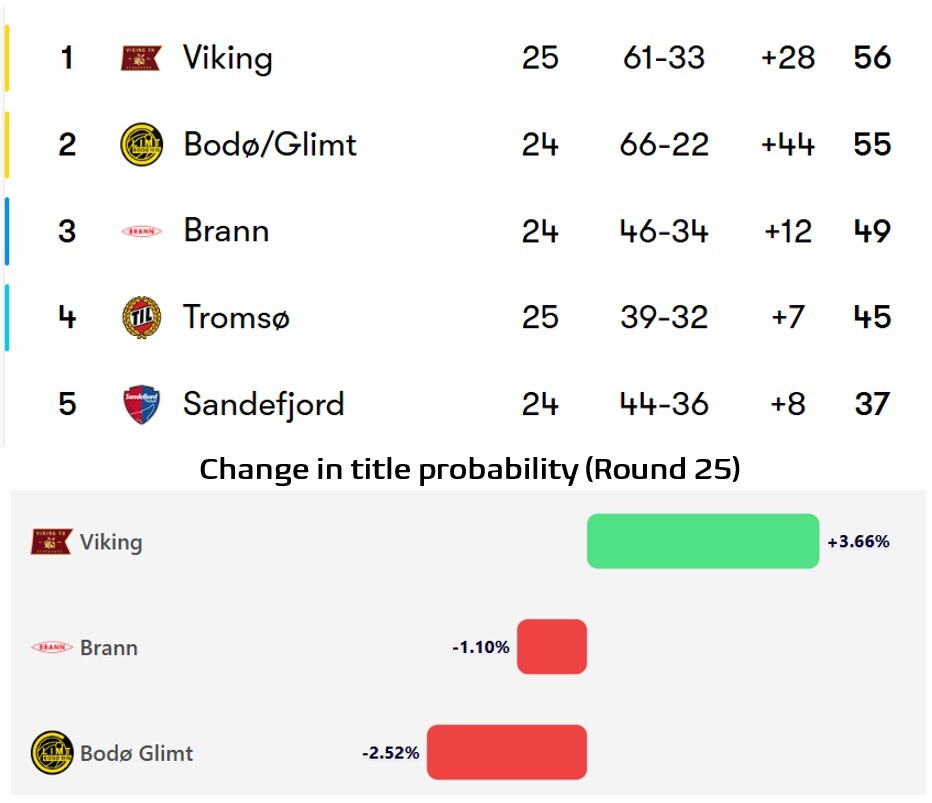Click Brann logo in probability chart

coord(51,647)
